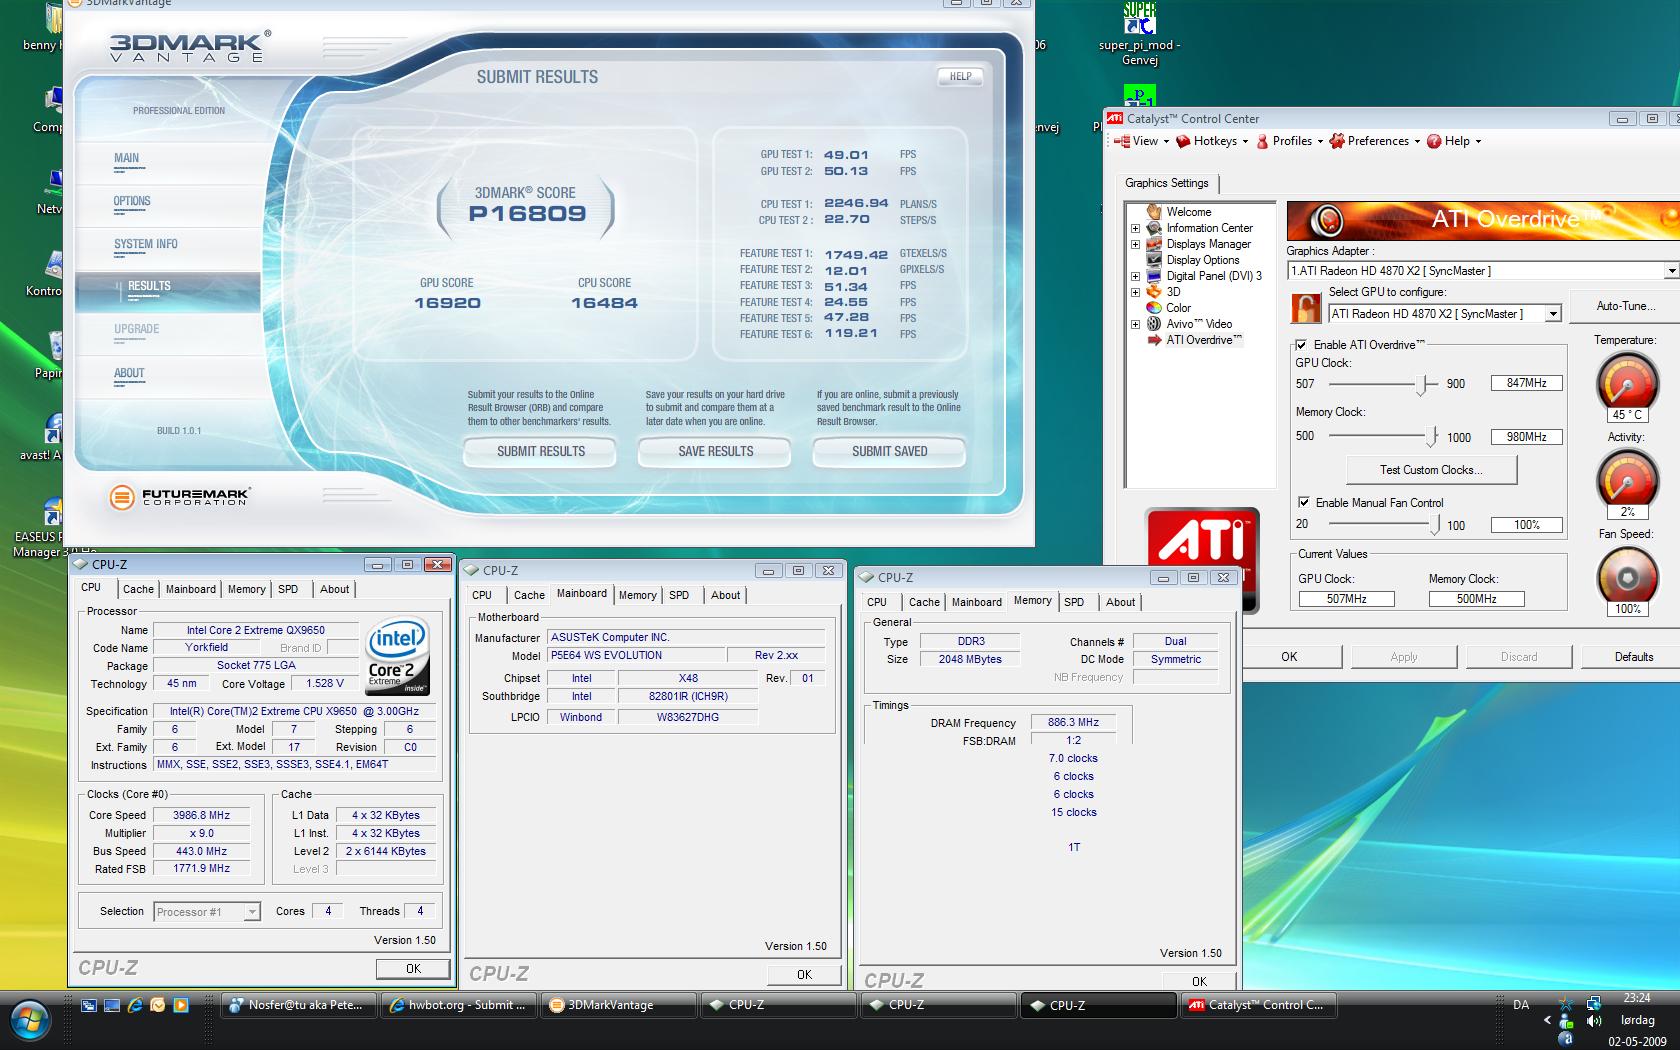Open the Windows Start orb

coord(29,1020)
